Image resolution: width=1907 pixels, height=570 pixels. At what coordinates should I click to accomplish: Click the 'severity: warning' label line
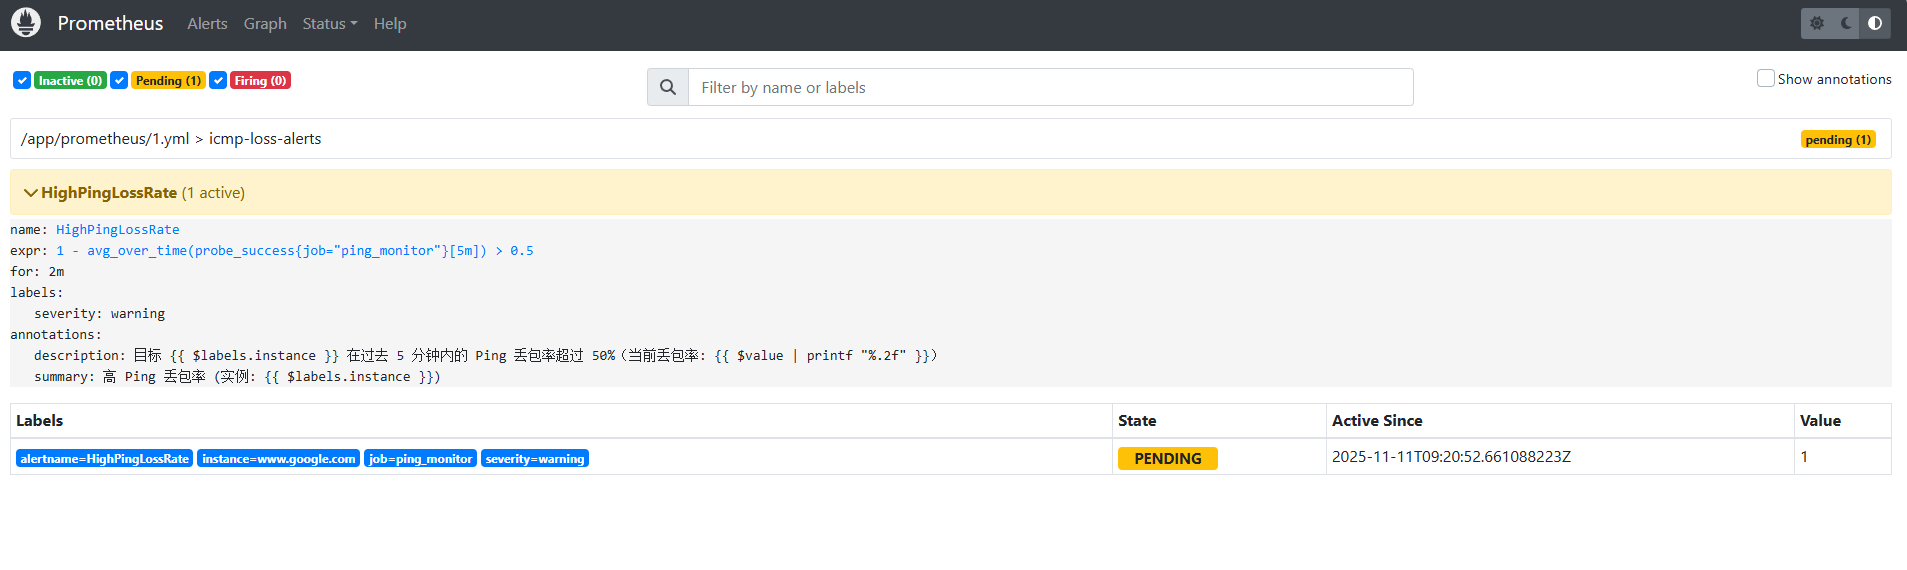pyautogui.click(x=99, y=313)
